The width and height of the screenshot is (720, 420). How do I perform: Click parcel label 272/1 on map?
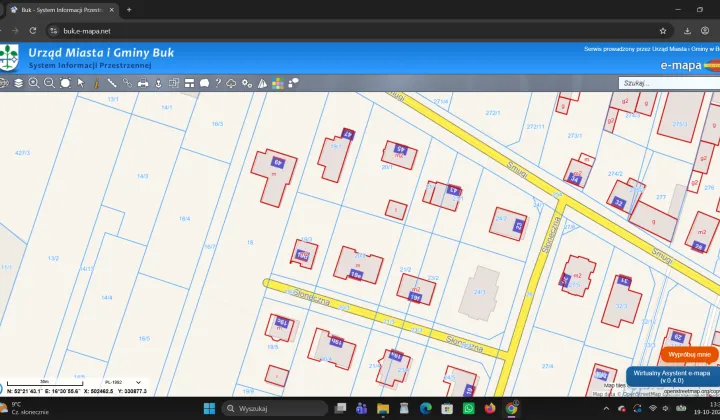pos(493,112)
